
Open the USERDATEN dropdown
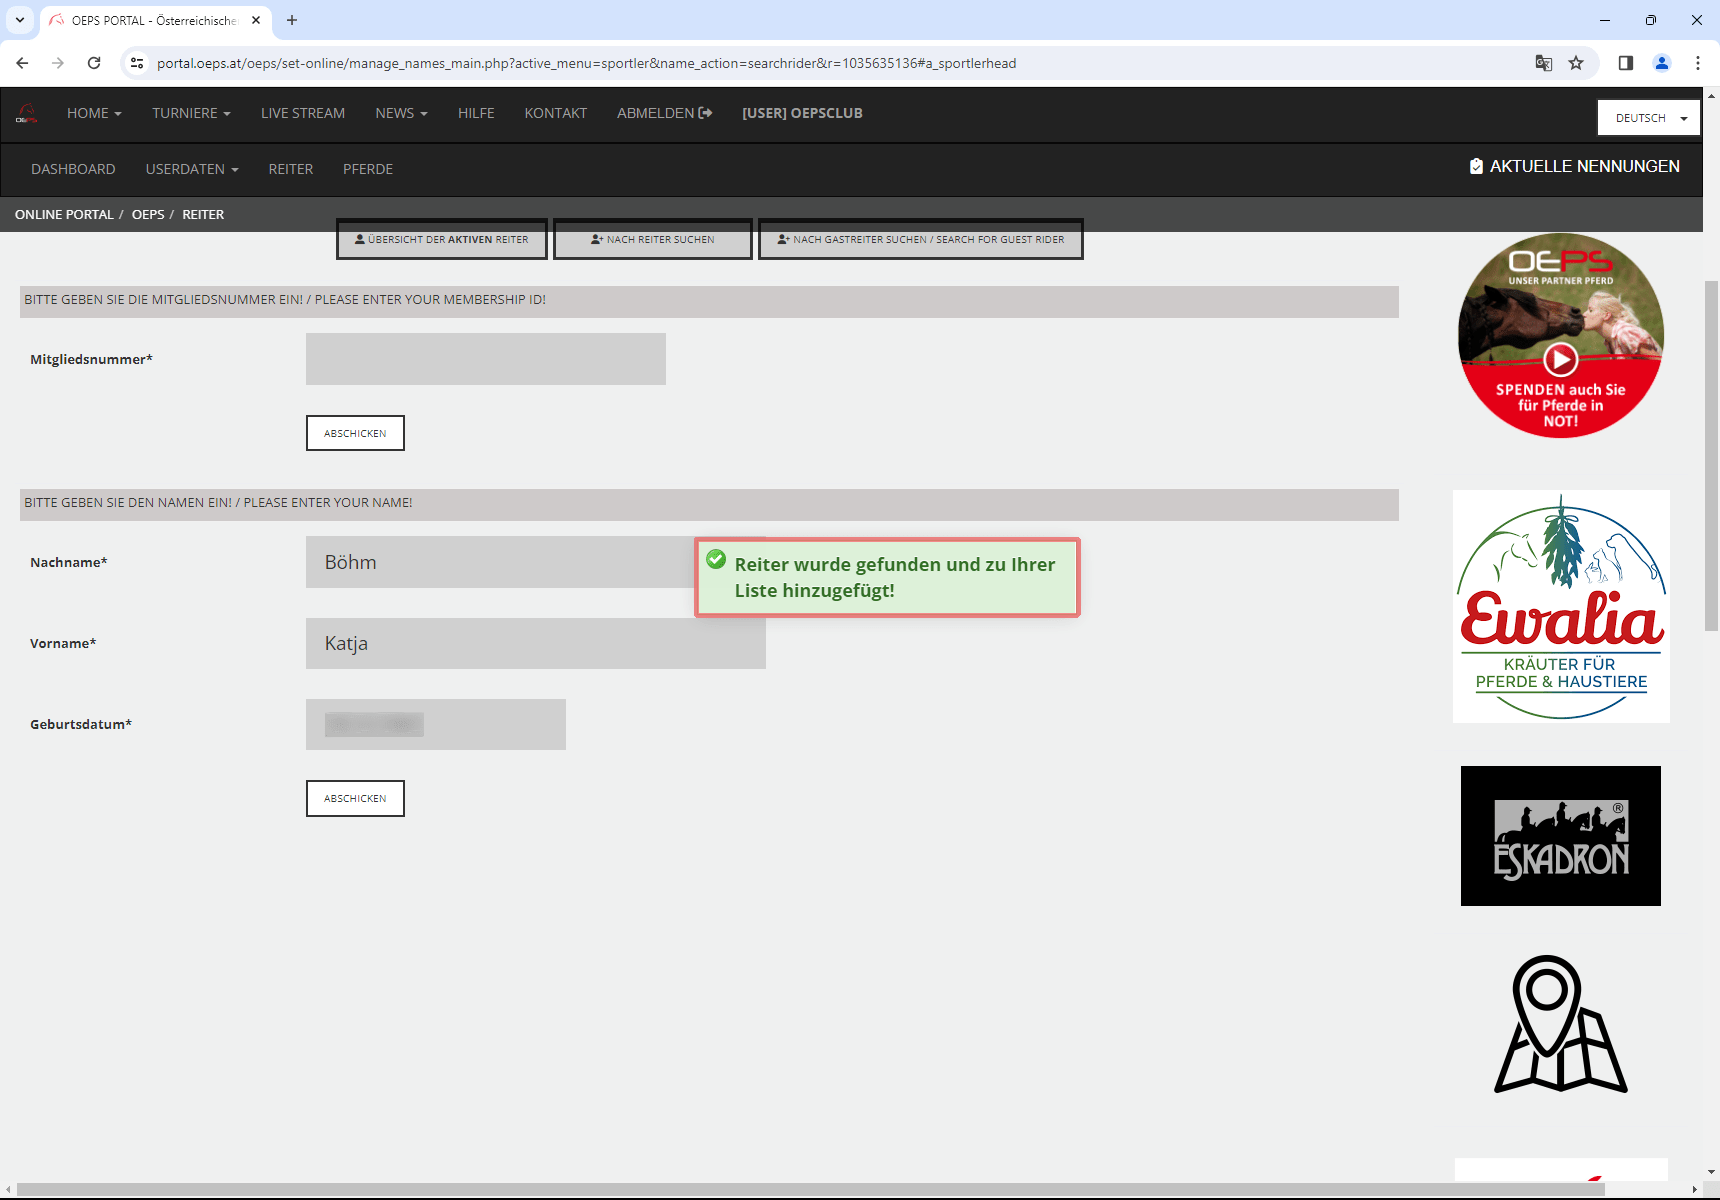tap(192, 169)
